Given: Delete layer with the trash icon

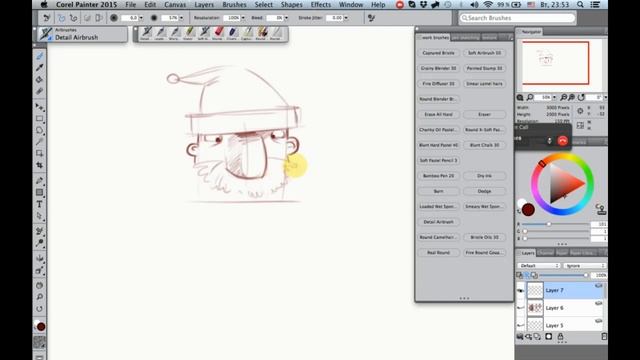Looking at the screenshot, I should pyautogui.click(x=604, y=336).
